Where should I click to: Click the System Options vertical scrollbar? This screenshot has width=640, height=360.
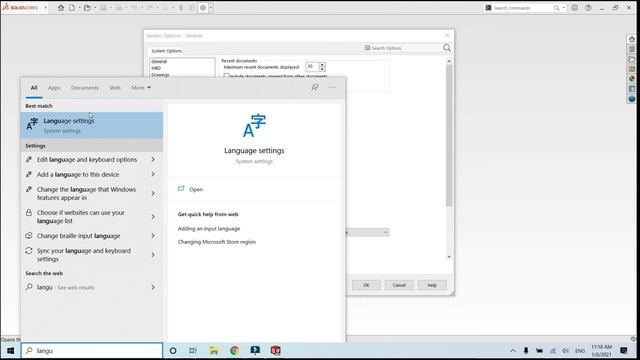click(x=449, y=135)
